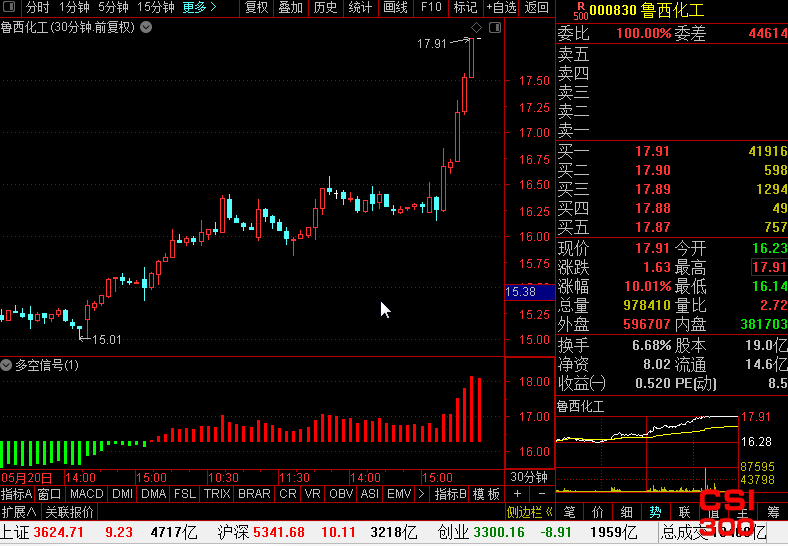Screen dimensions: 788x546
Task: Click the 买三 price 17.89
Action: coord(652,189)
